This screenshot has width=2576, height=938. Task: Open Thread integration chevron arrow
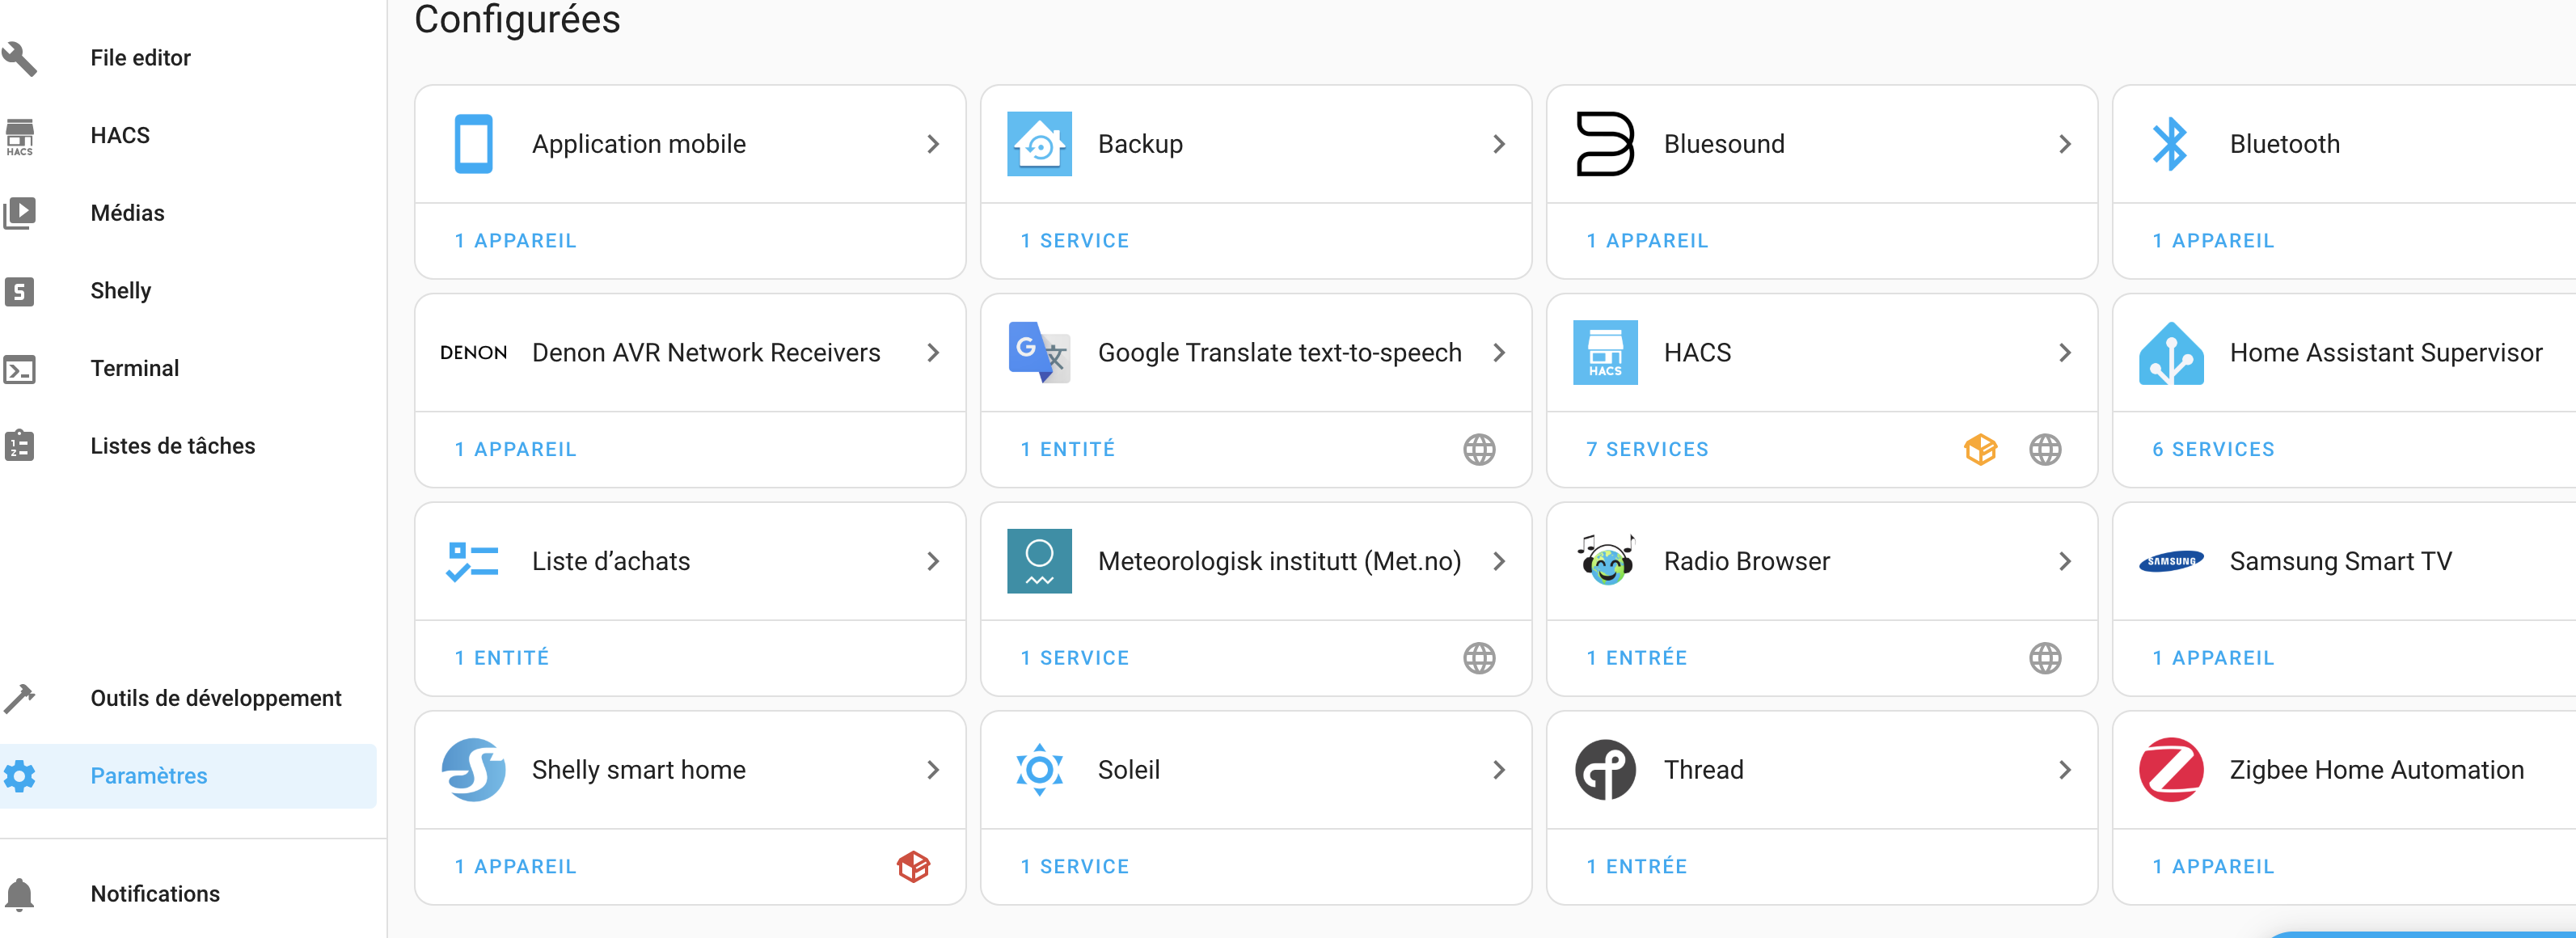2065,770
